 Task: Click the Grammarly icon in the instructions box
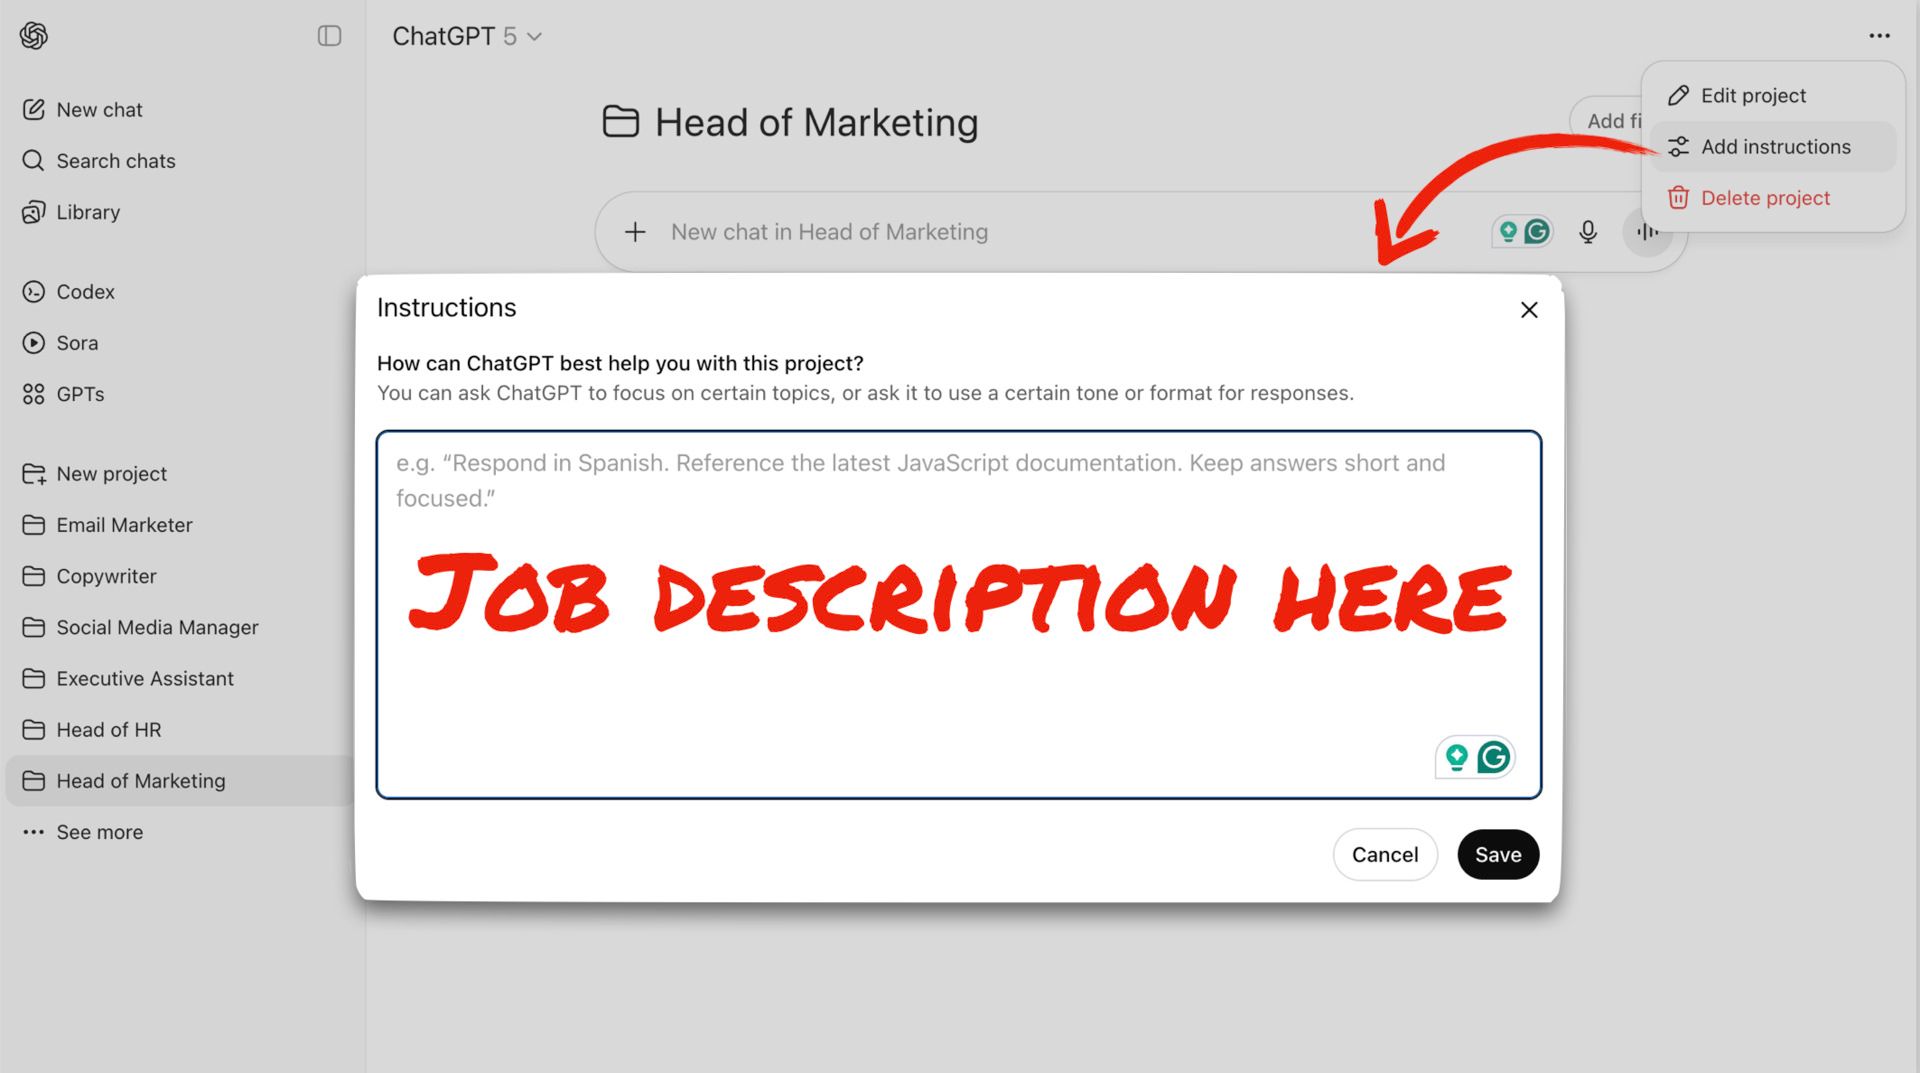[x=1494, y=757]
